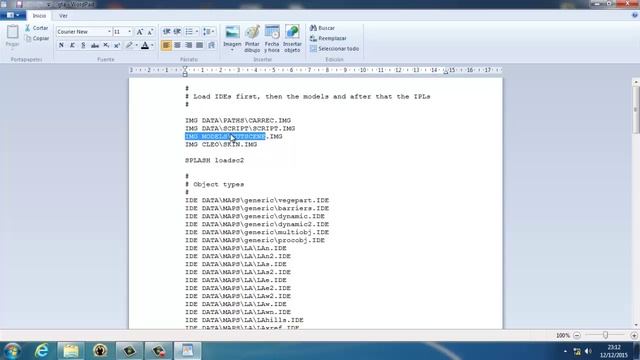The height and width of the screenshot is (360, 640).
Task: Open the highlight color dropdown arrow
Action: click(x=136, y=45)
